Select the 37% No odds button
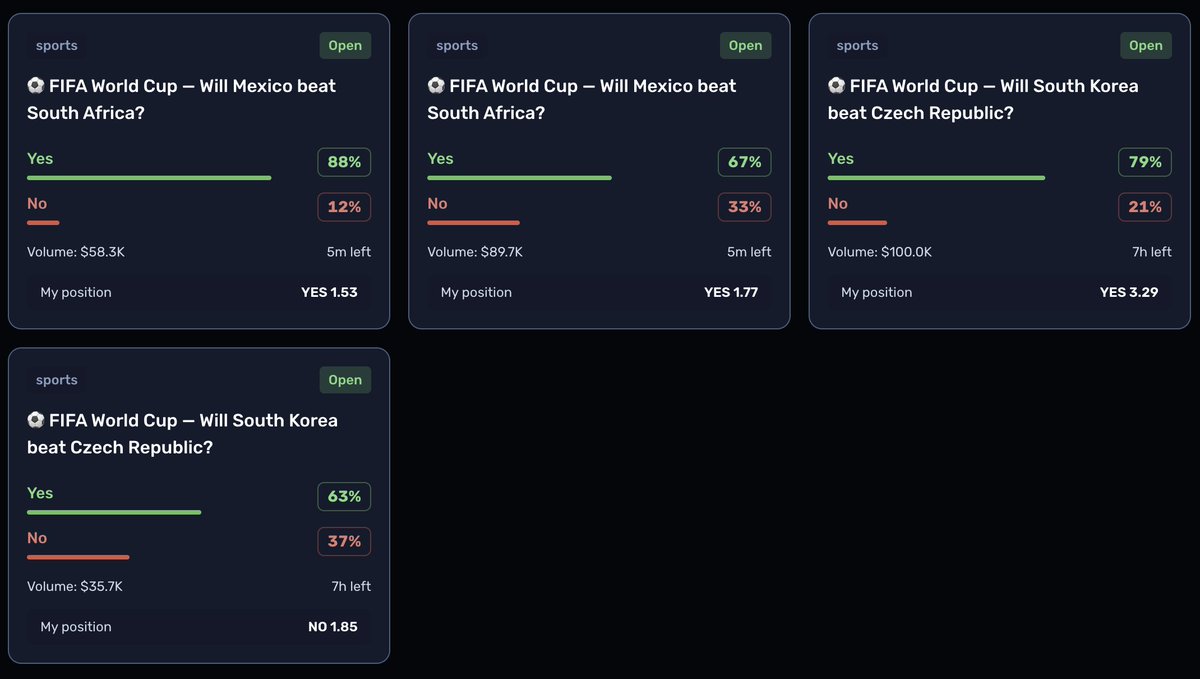1200x679 pixels. 344,542
